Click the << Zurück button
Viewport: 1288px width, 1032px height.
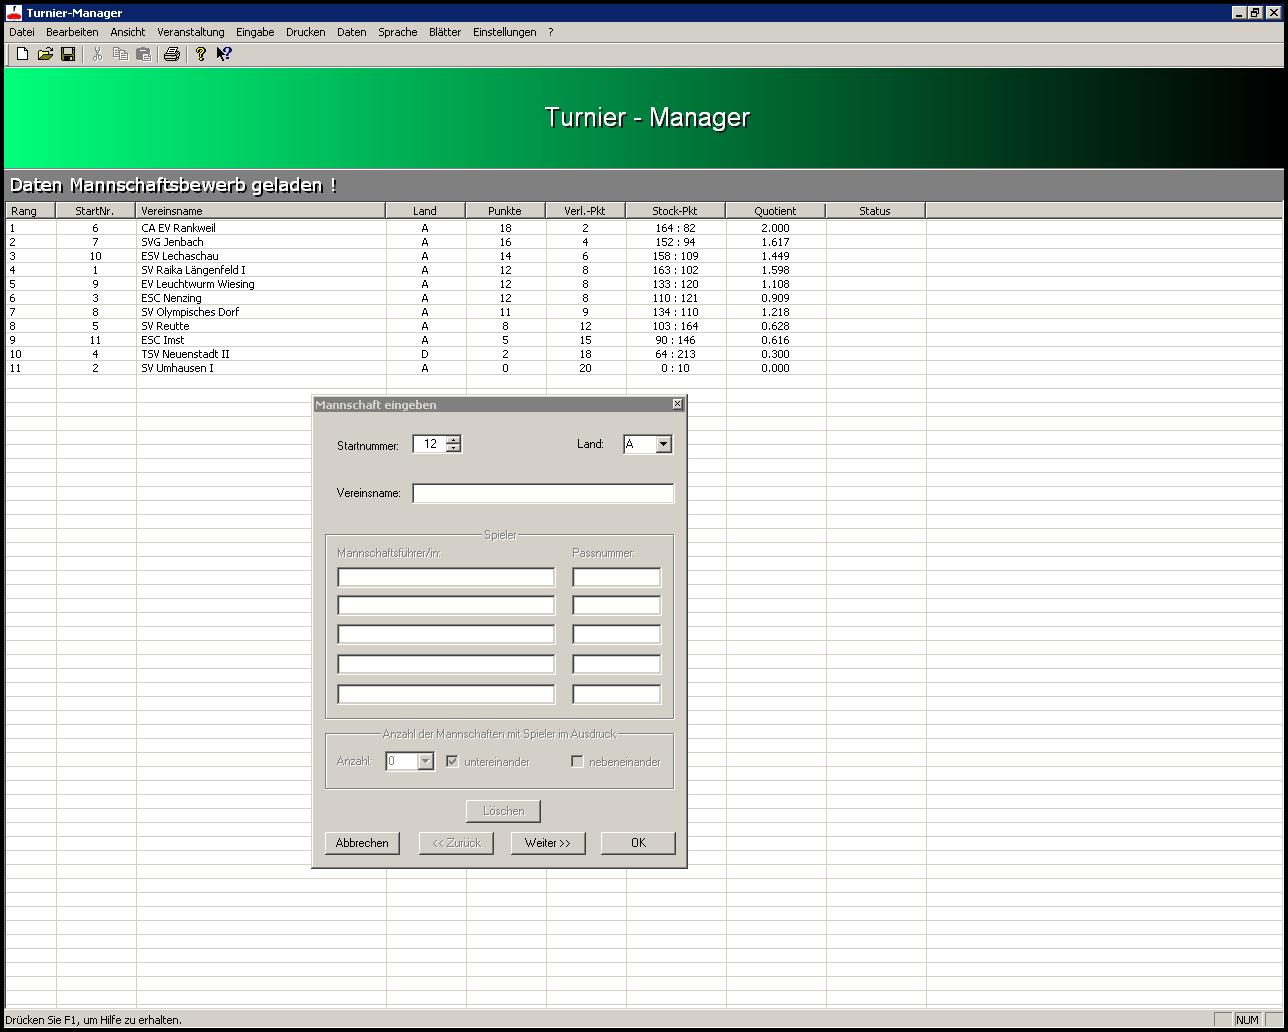point(456,843)
